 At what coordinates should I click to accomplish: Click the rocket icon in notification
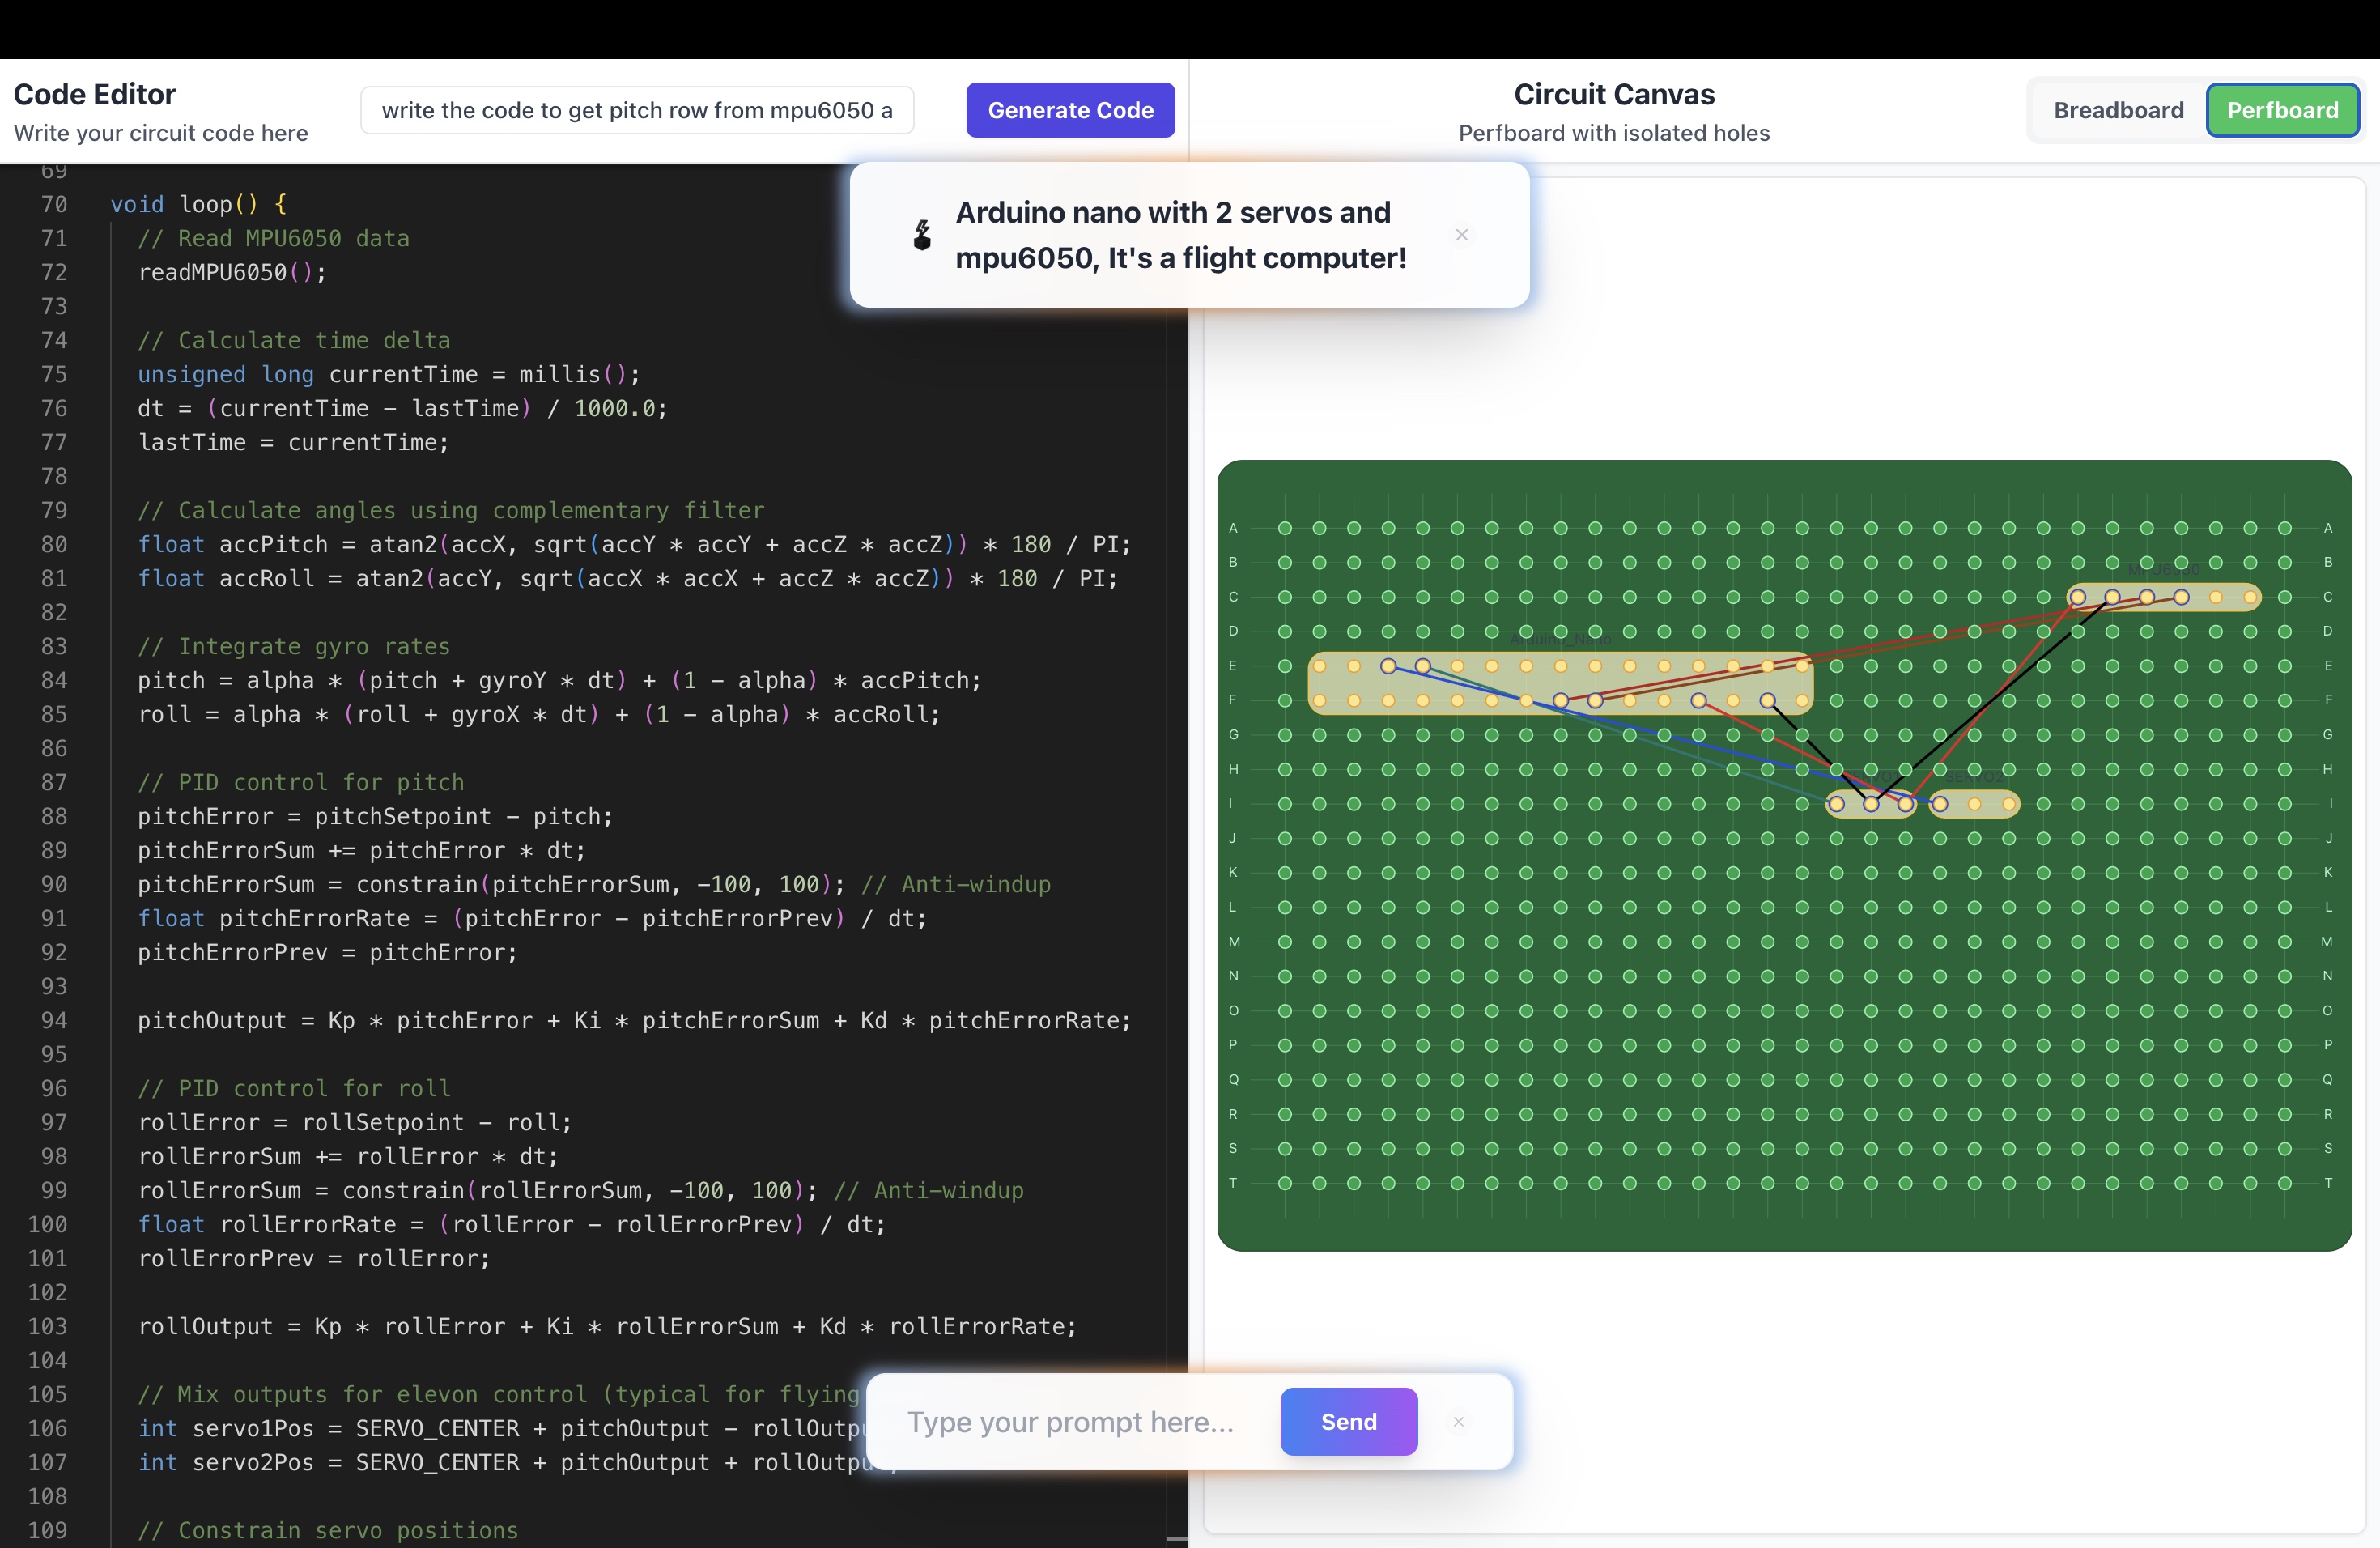coord(922,235)
